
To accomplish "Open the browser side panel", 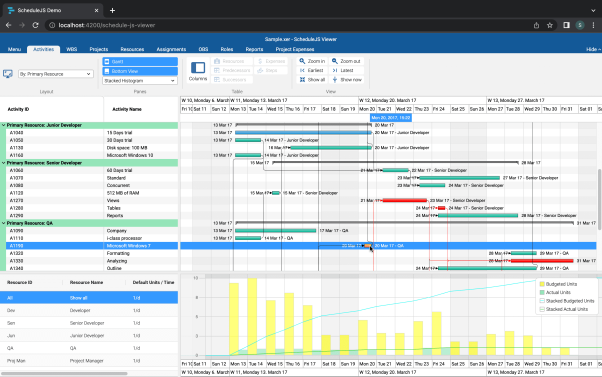I will click(566, 25).
